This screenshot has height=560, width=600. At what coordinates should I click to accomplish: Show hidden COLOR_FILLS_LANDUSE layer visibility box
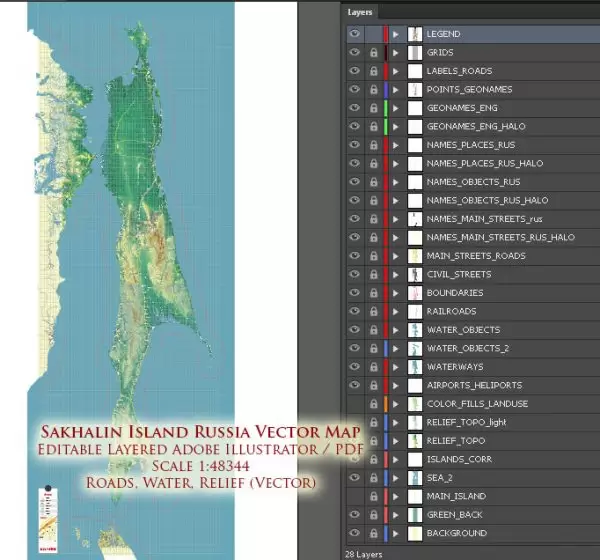(355, 403)
